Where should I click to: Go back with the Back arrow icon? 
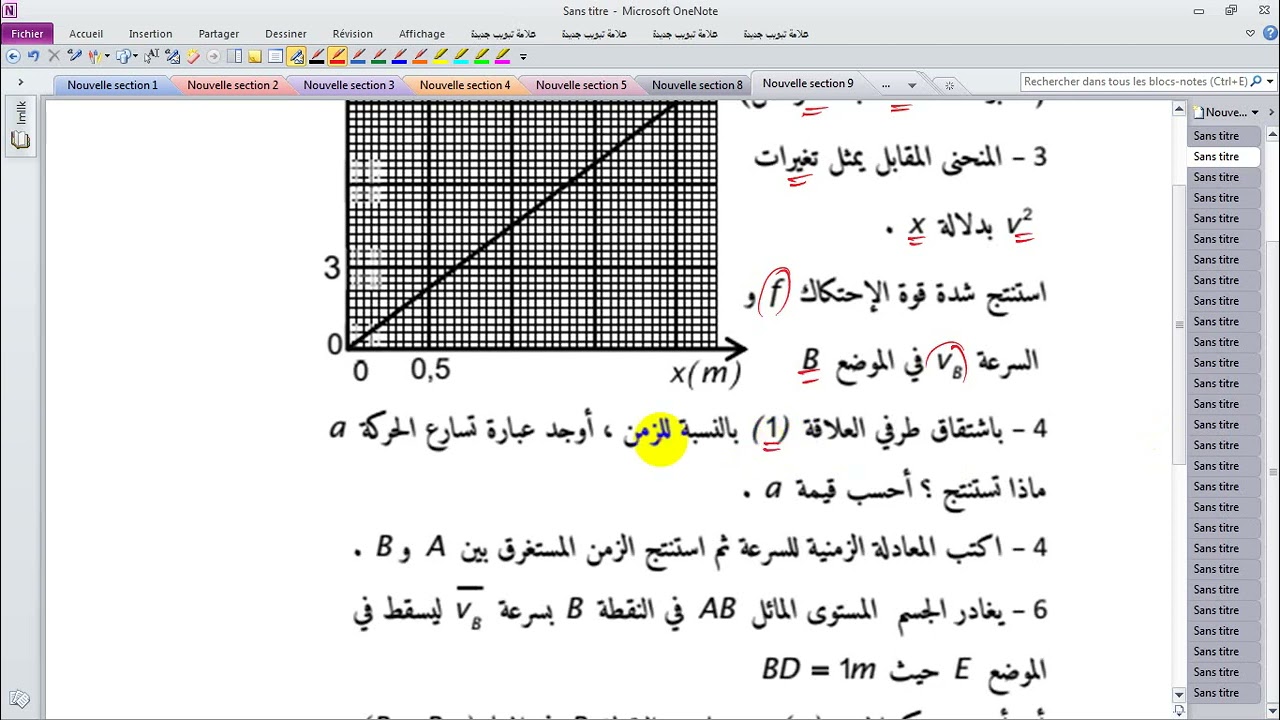click(13, 57)
